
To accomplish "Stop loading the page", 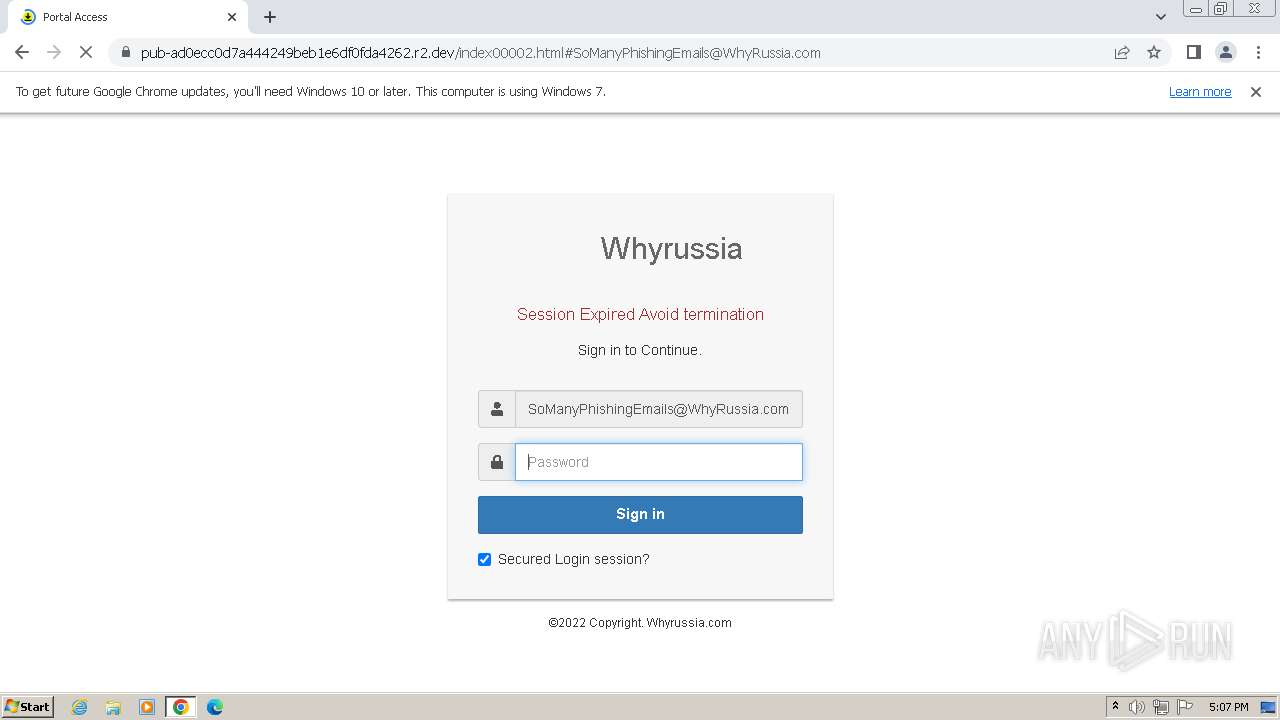I will pyautogui.click(x=86, y=53).
